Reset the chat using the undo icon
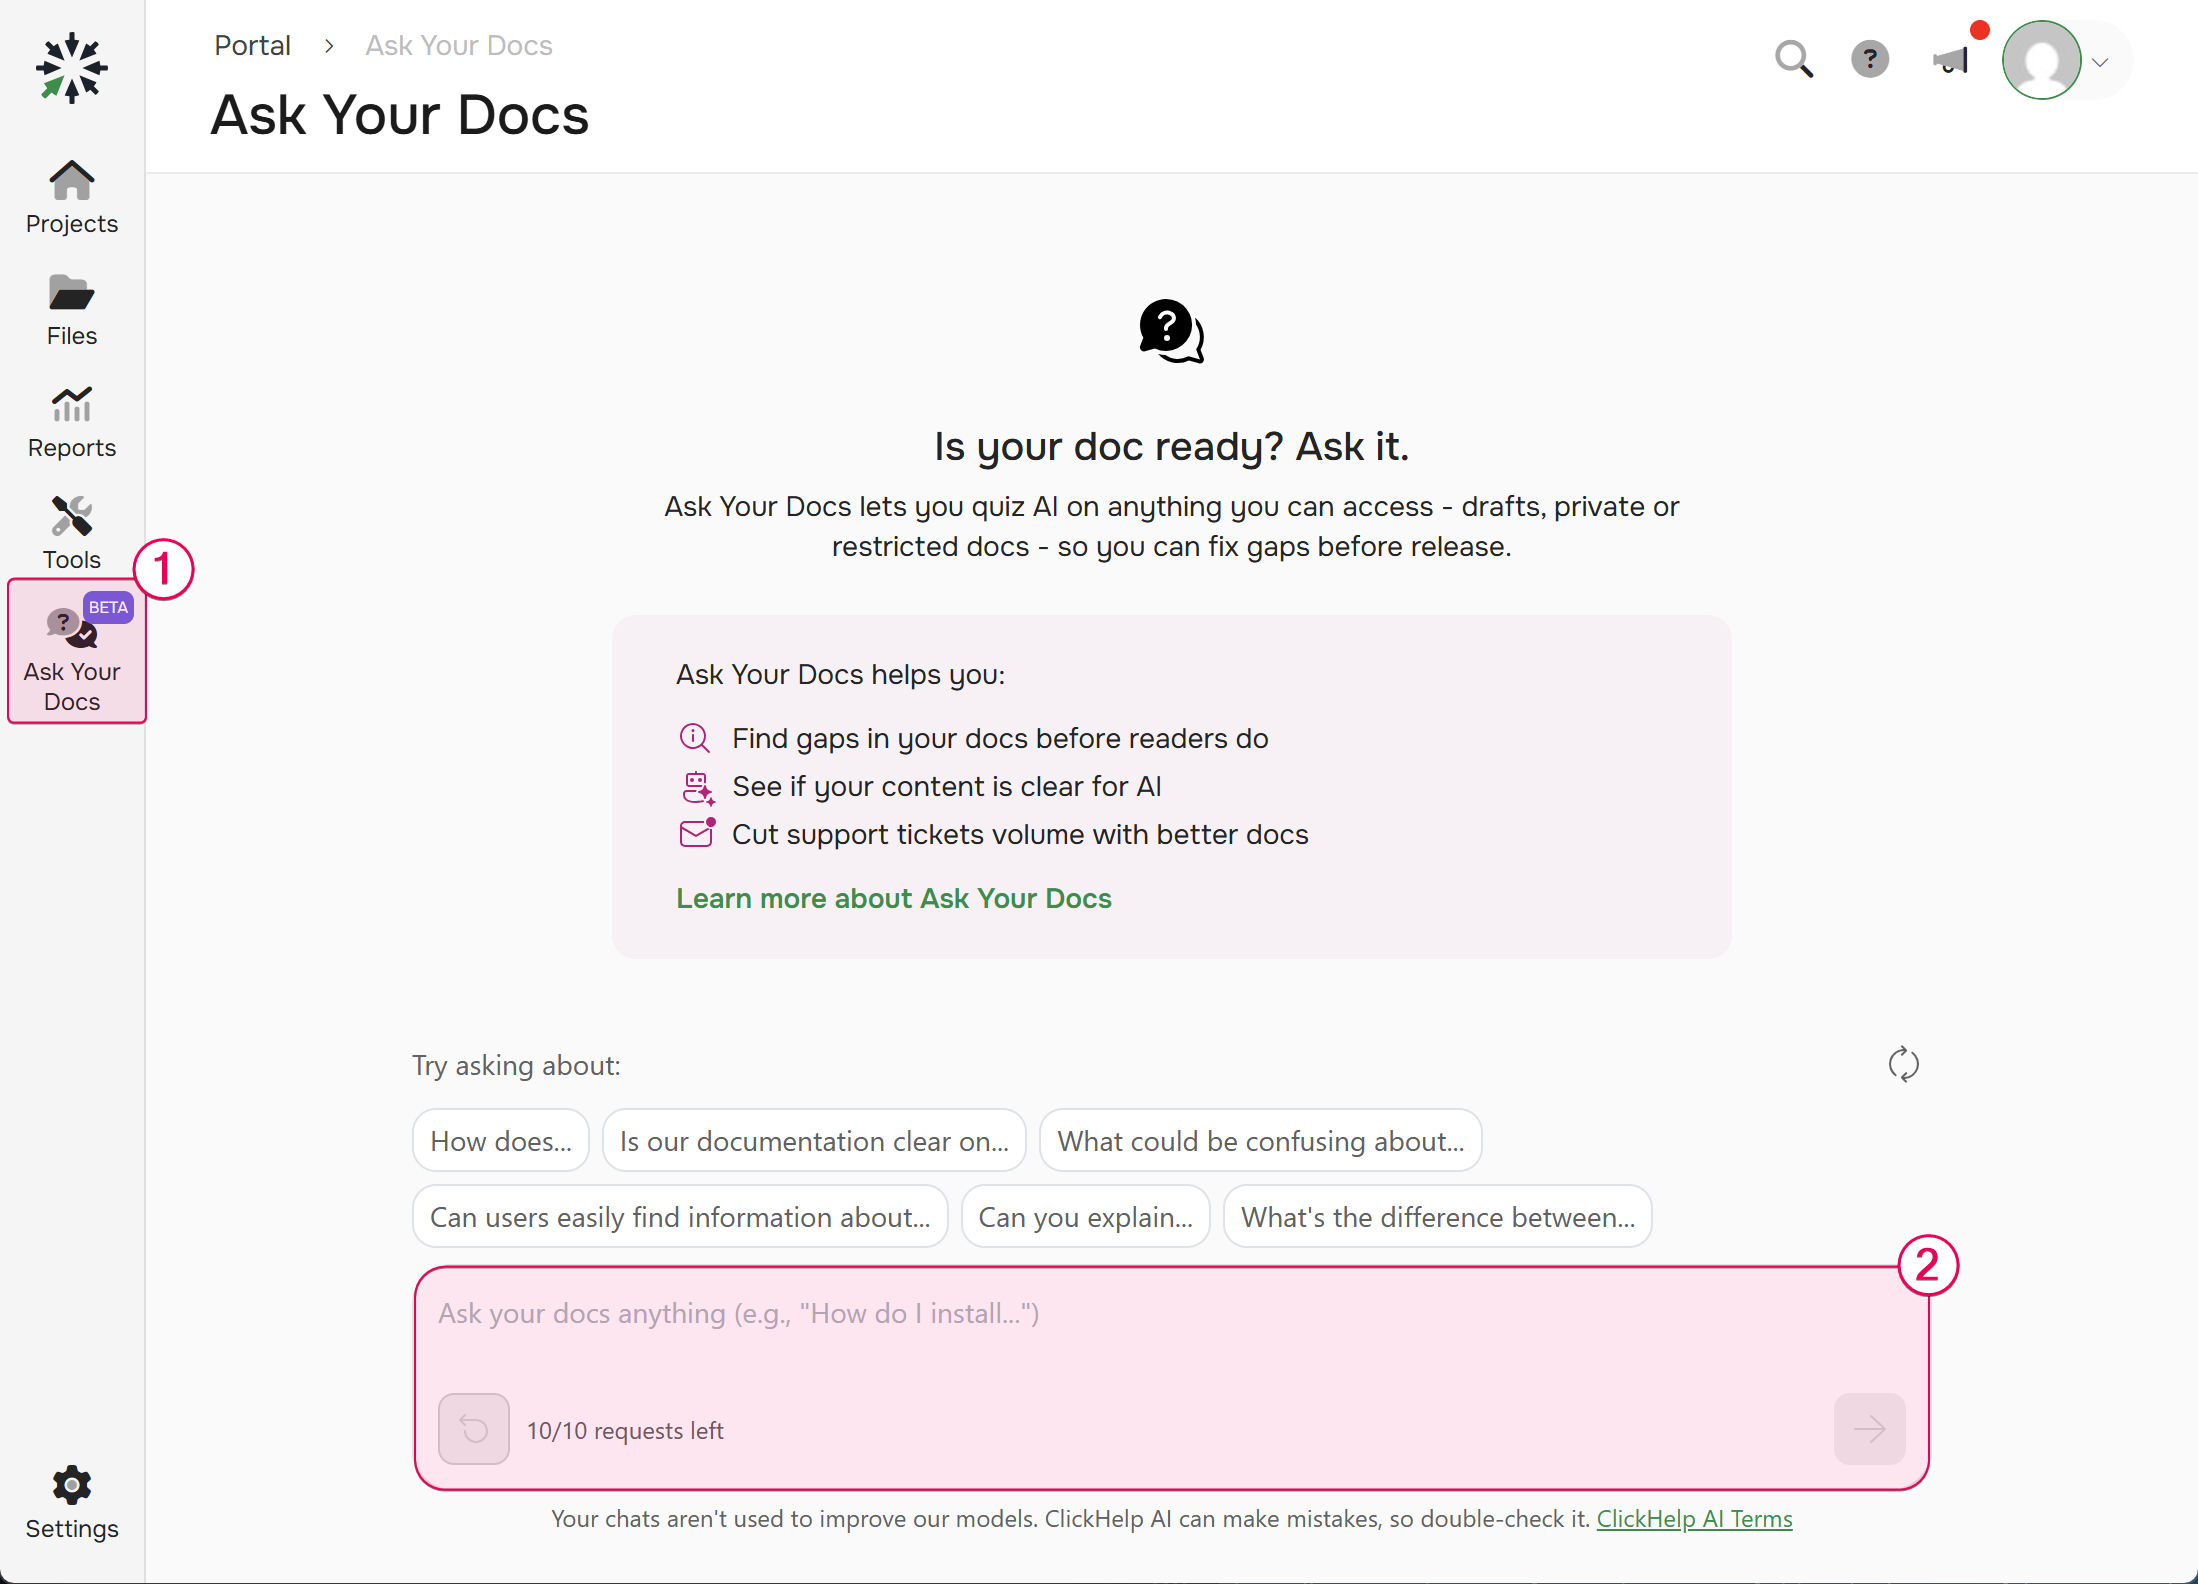 tap(473, 1429)
